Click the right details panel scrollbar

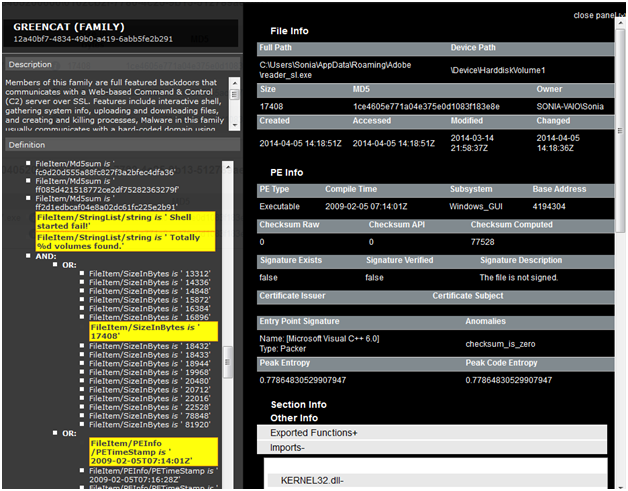619,250
